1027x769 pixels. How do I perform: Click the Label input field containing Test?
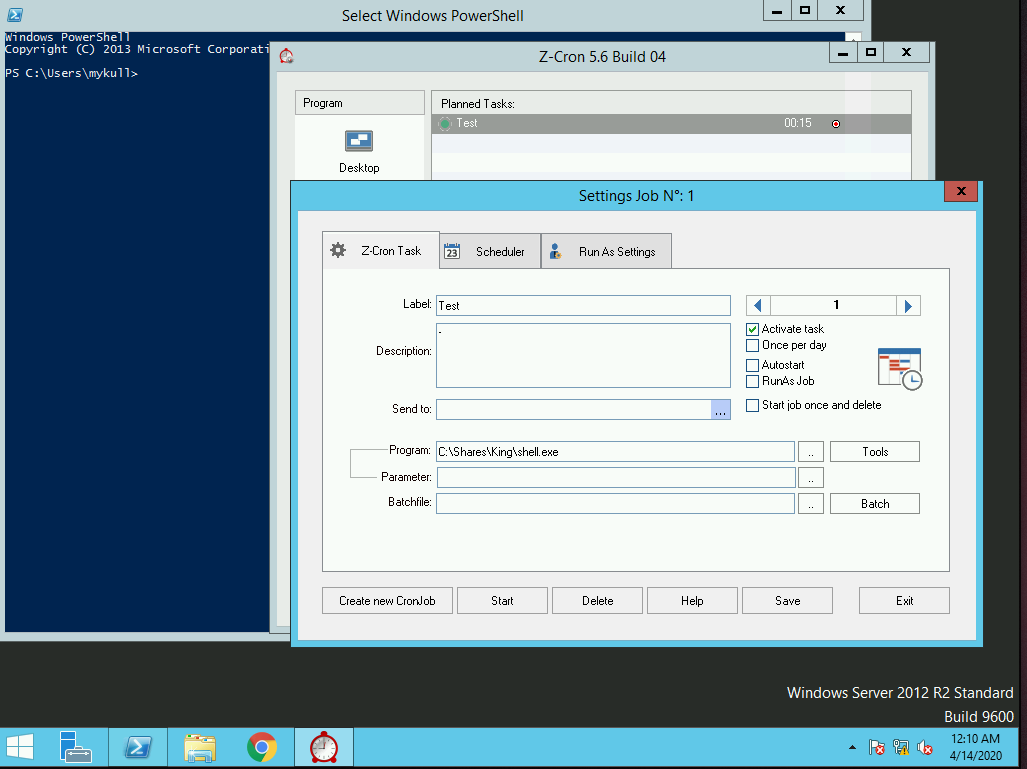tap(583, 305)
